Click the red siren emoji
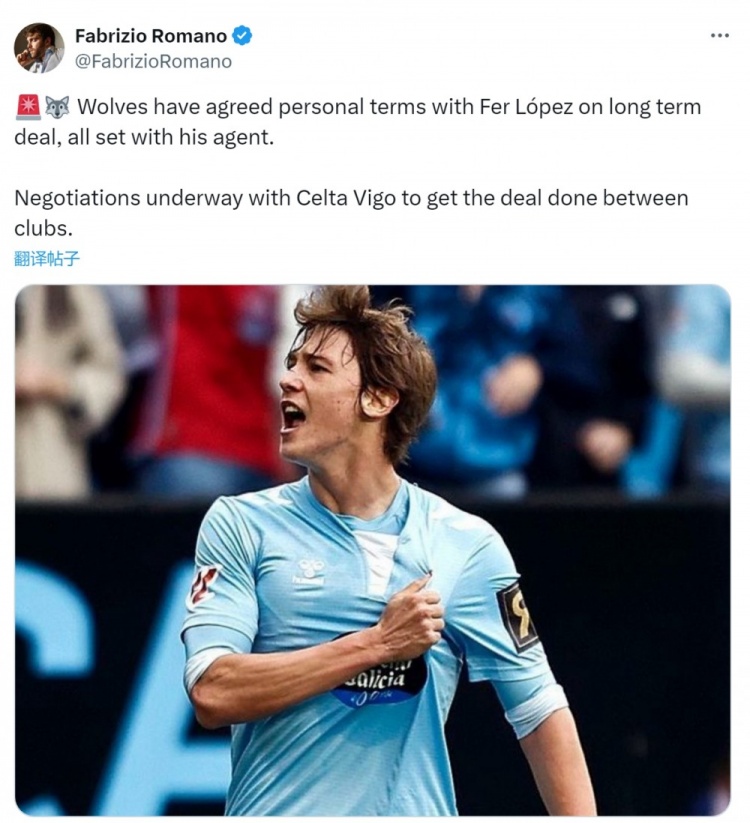The height and width of the screenshot is (823, 750). click(x=27, y=107)
